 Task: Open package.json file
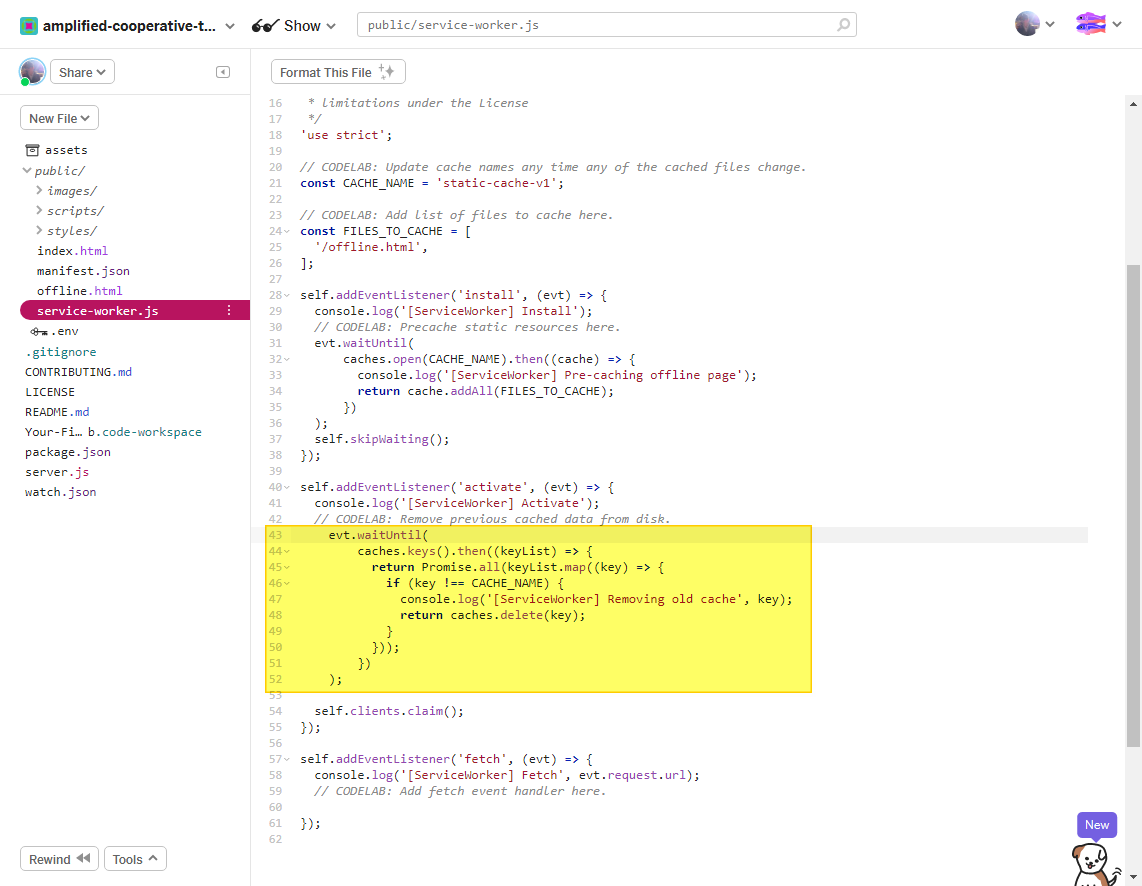coord(68,452)
